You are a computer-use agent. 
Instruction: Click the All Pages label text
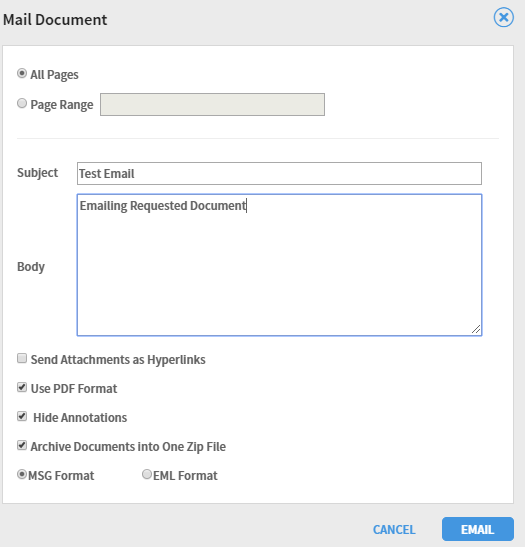(x=54, y=75)
